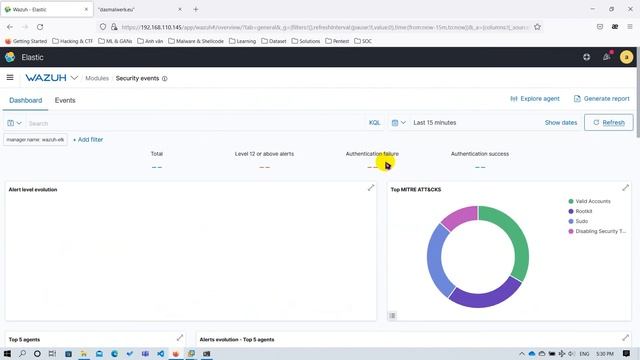Focus the Search query field

click(196, 123)
